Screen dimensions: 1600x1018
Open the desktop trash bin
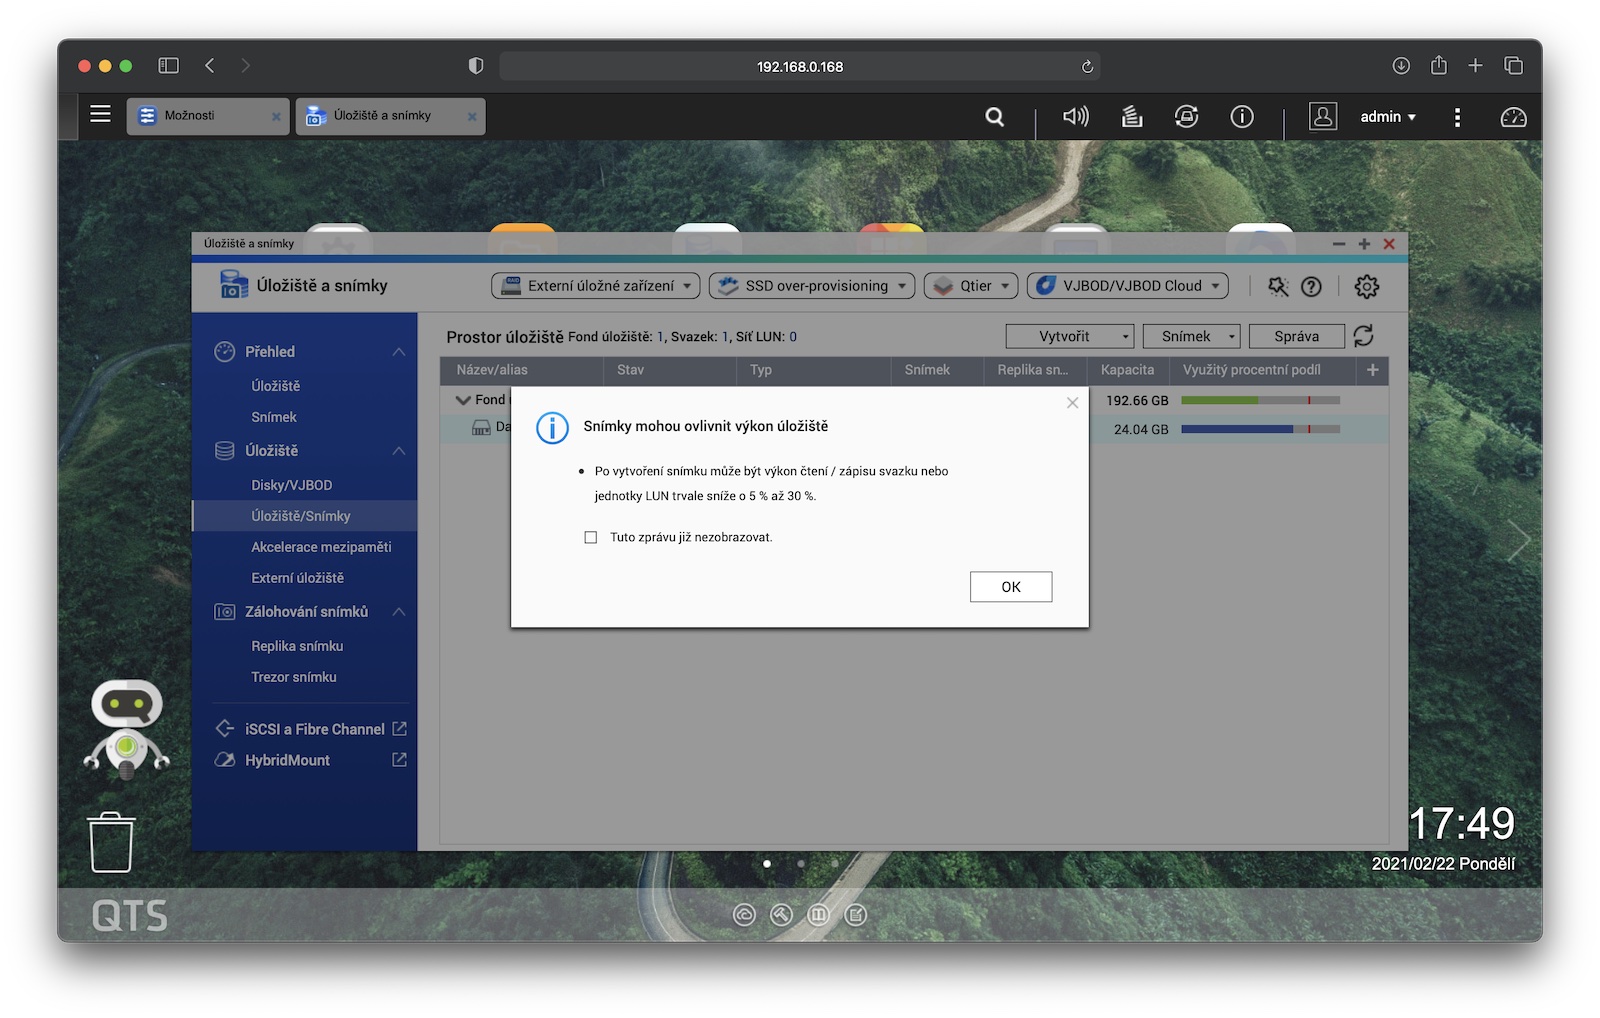point(111,842)
